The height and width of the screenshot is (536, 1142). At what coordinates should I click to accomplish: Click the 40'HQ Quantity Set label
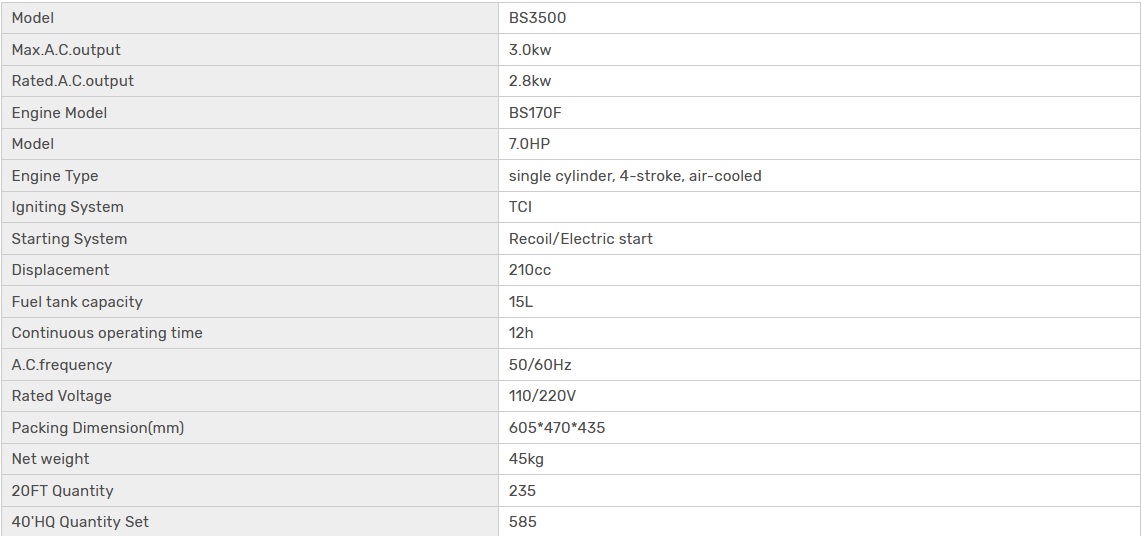coord(80,522)
